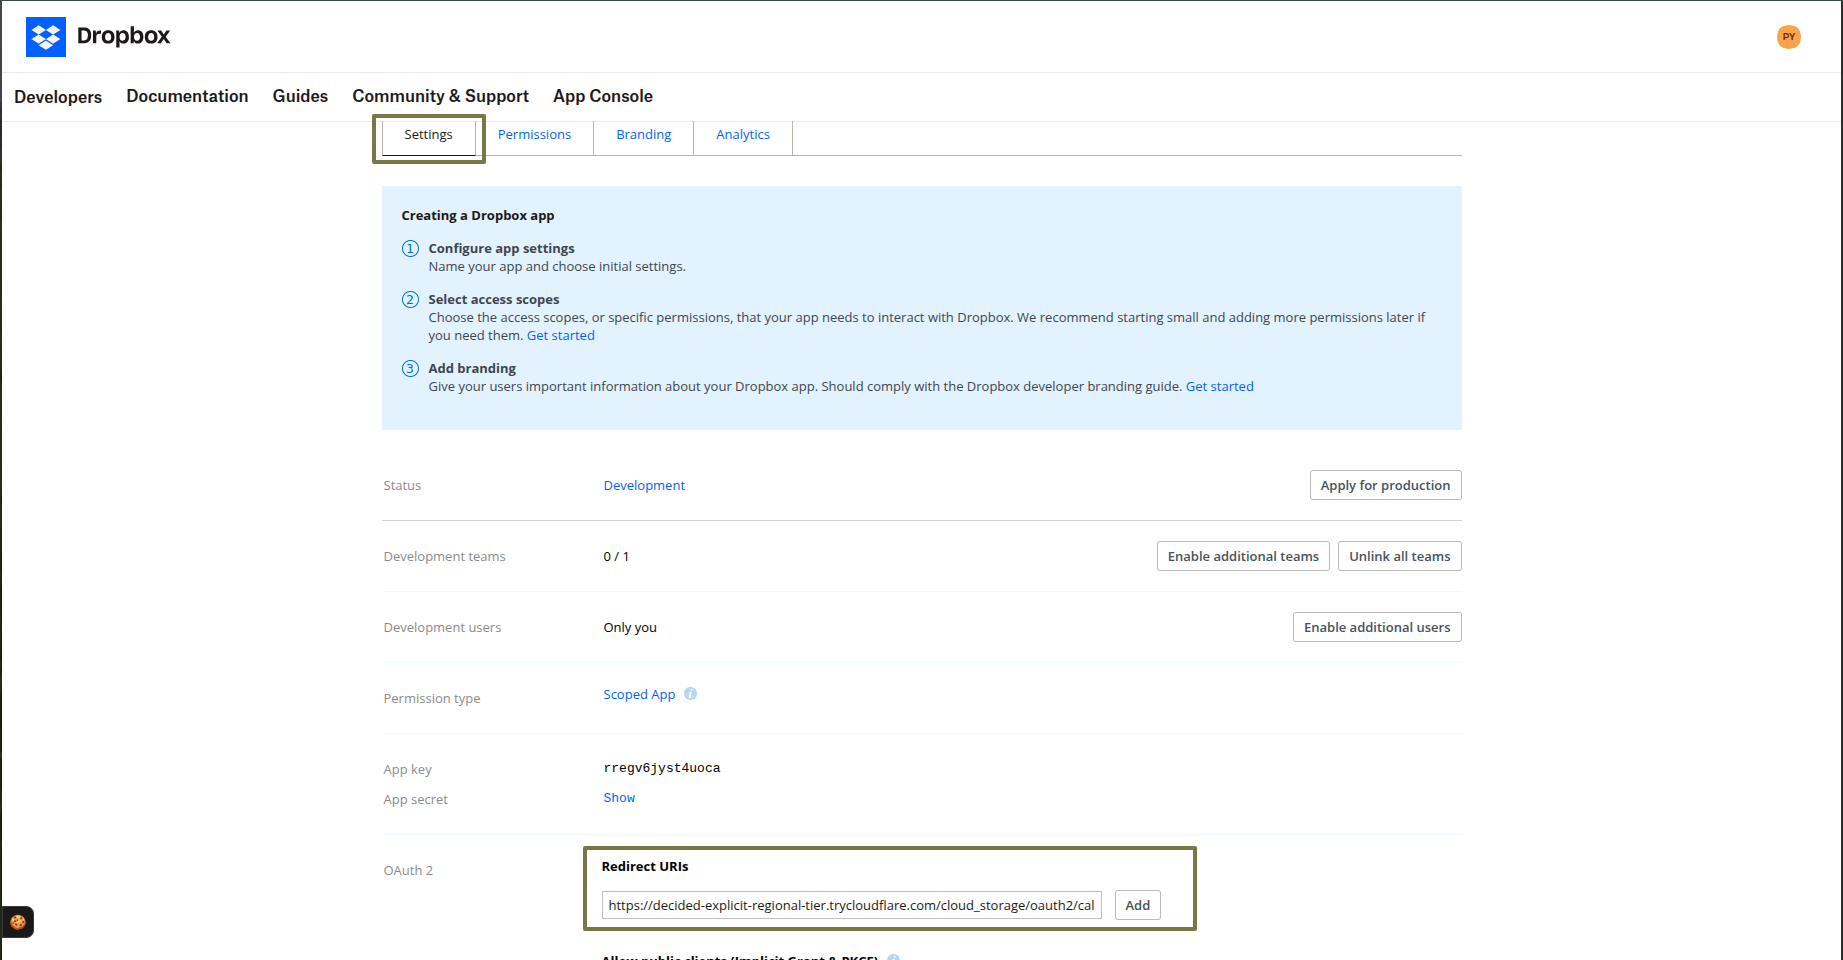
Task: Click the Unlink all teams button
Action: (x=1399, y=556)
